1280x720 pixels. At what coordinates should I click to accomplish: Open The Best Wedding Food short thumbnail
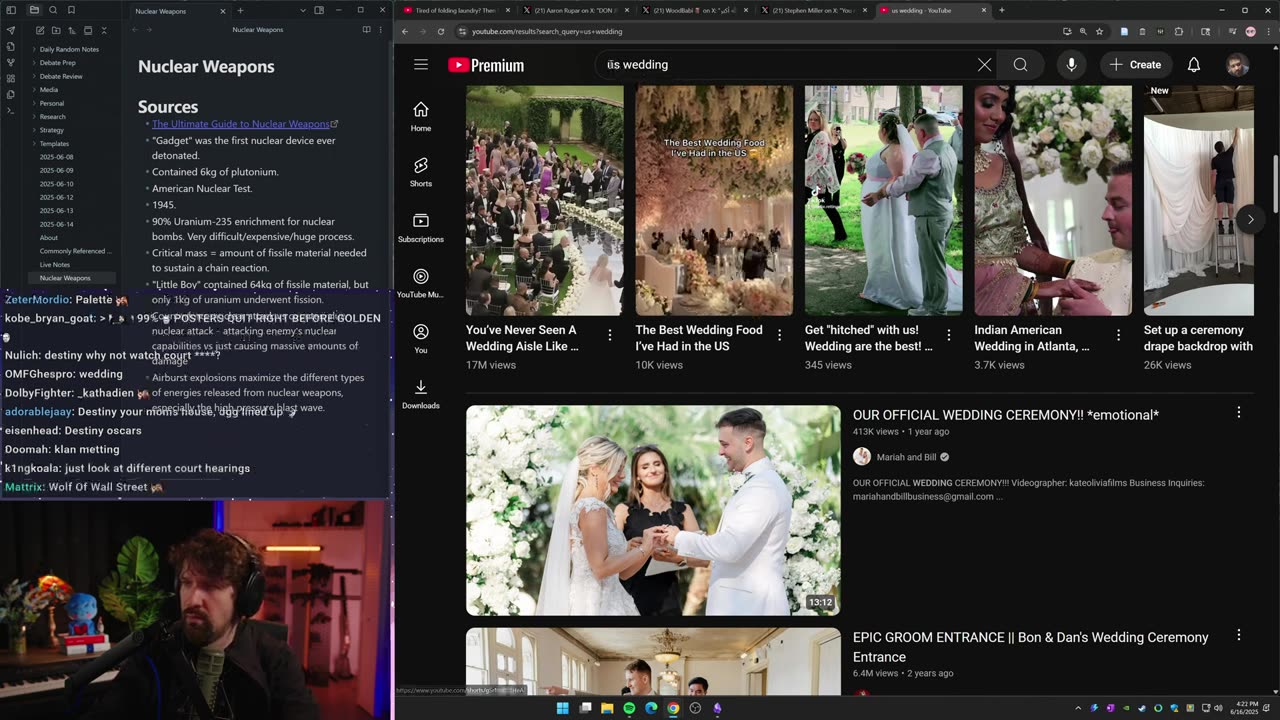714,200
